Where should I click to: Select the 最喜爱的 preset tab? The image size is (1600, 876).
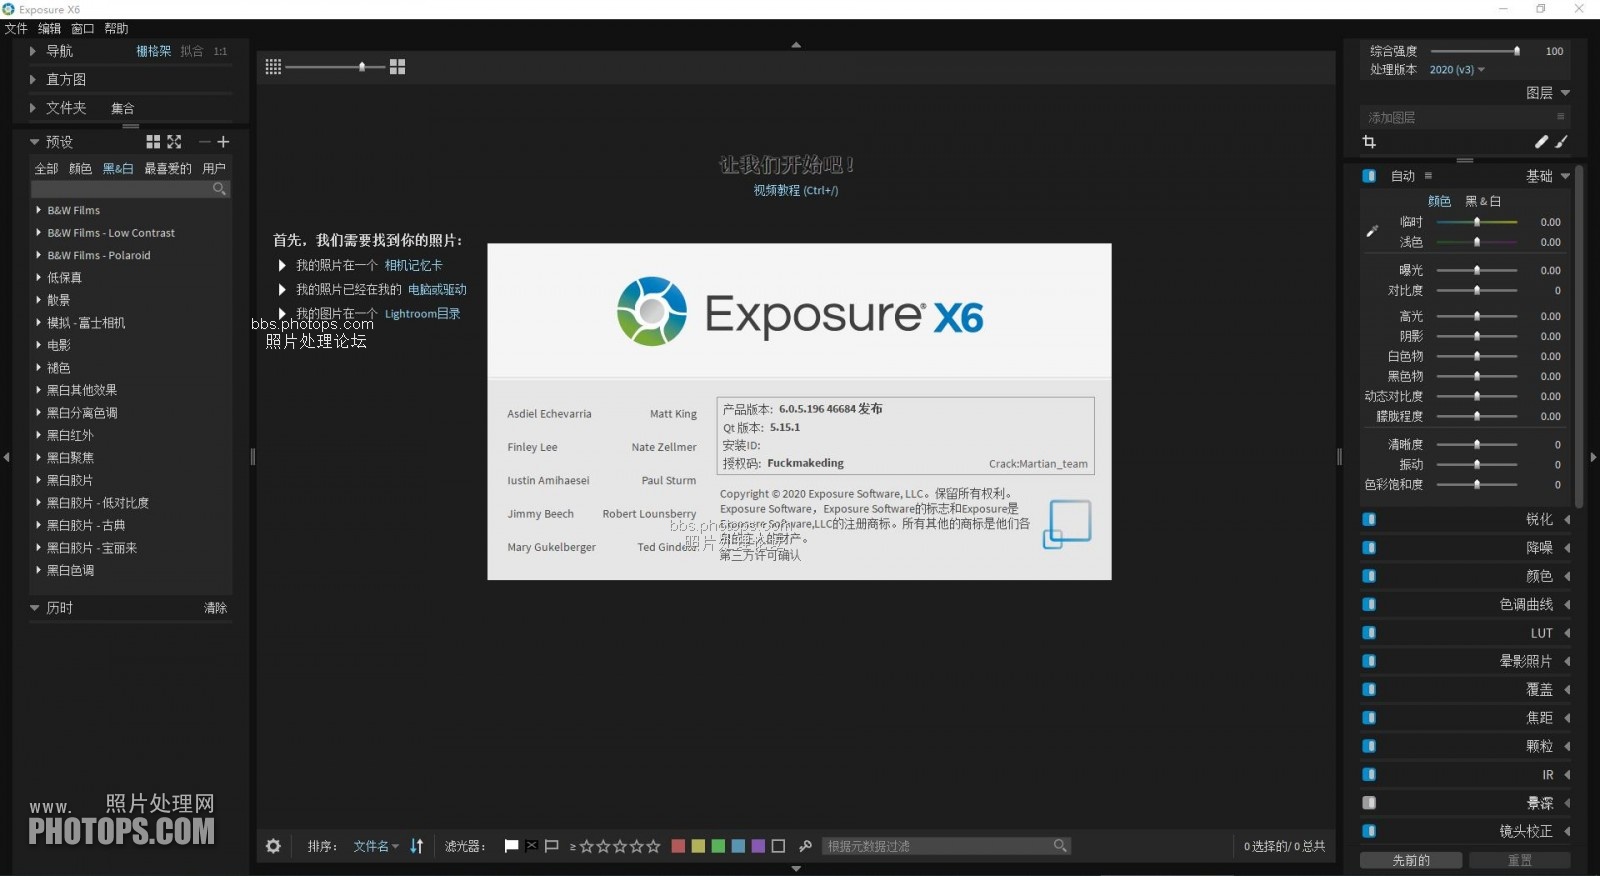[168, 168]
